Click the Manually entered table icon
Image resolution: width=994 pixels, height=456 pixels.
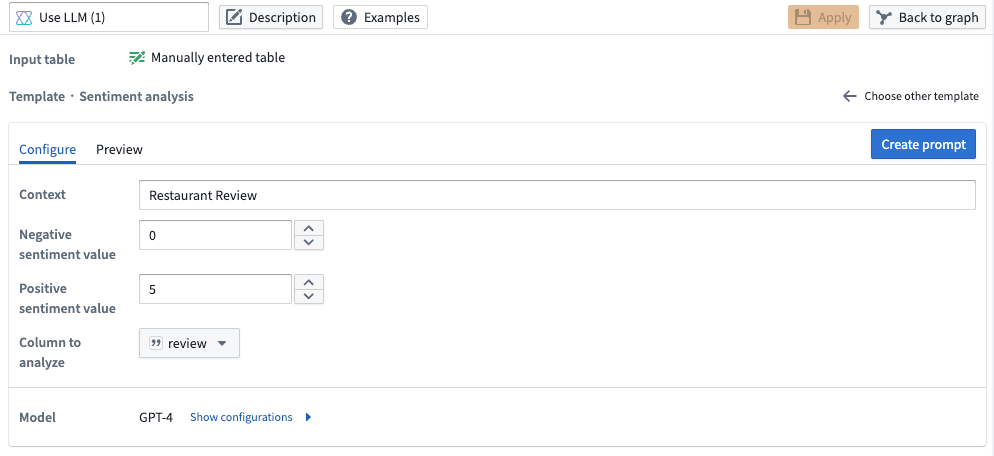(137, 58)
